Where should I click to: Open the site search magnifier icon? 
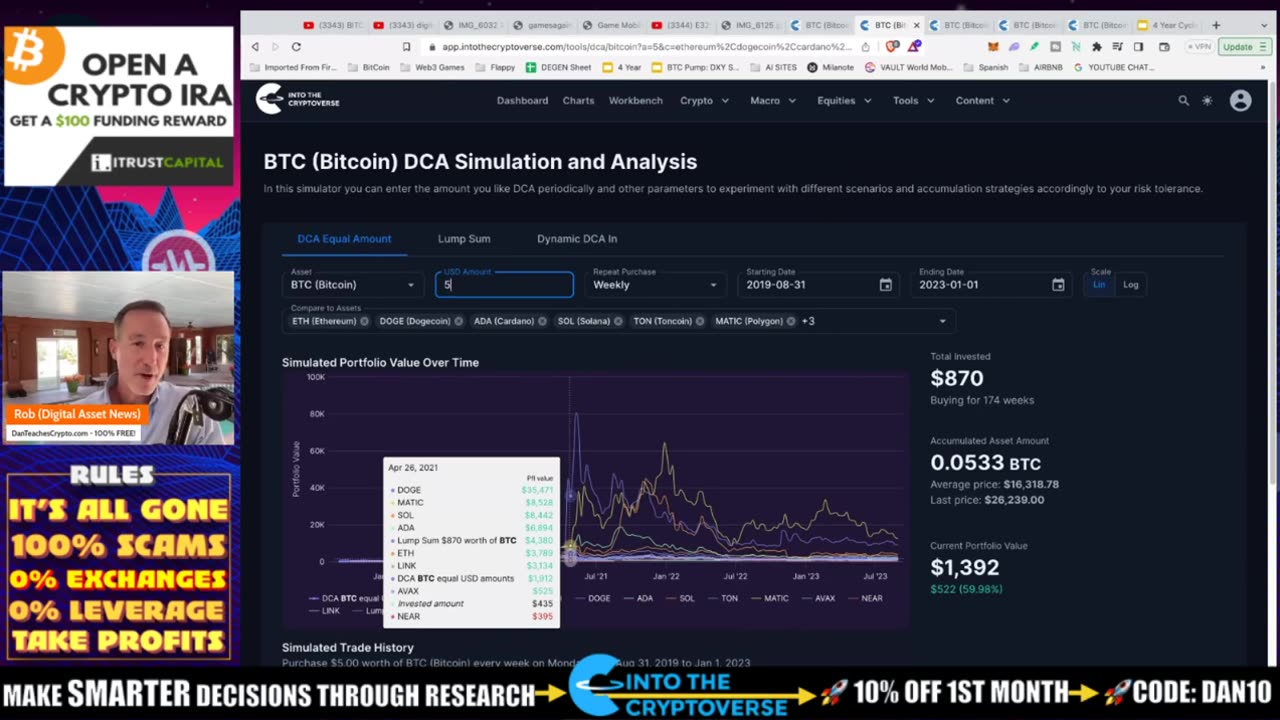click(x=1183, y=100)
